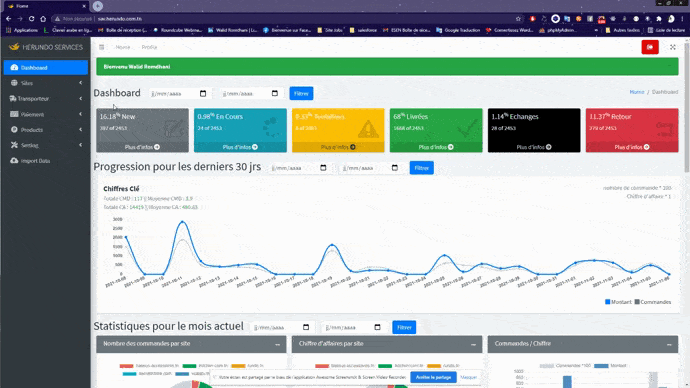Toggle sidebar with hamburger menu icon
690x388 pixels.
tap(102, 47)
